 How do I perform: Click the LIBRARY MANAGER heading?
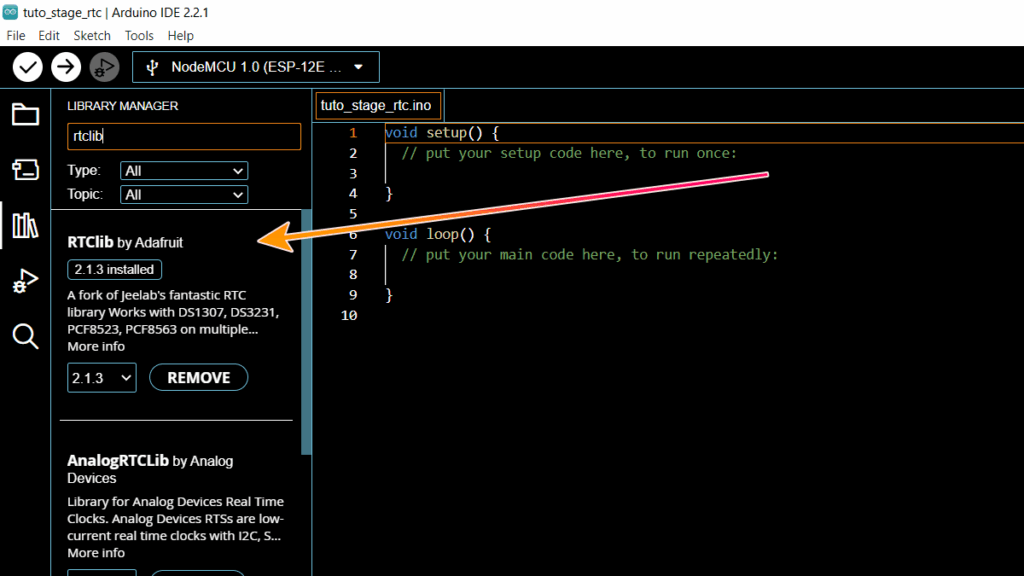123,106
